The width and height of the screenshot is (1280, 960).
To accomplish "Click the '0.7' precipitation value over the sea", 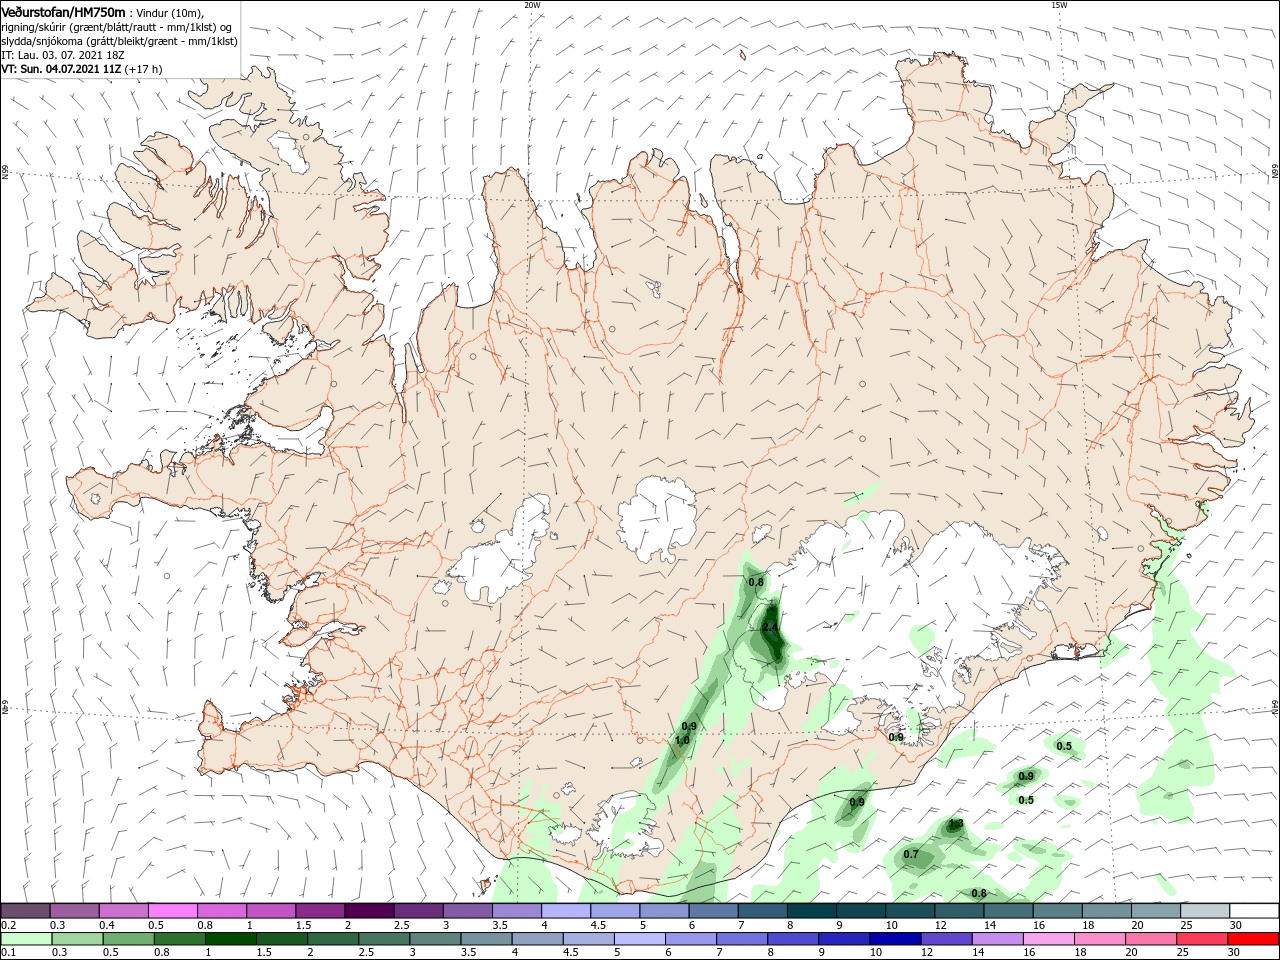I will coord(911,854).
